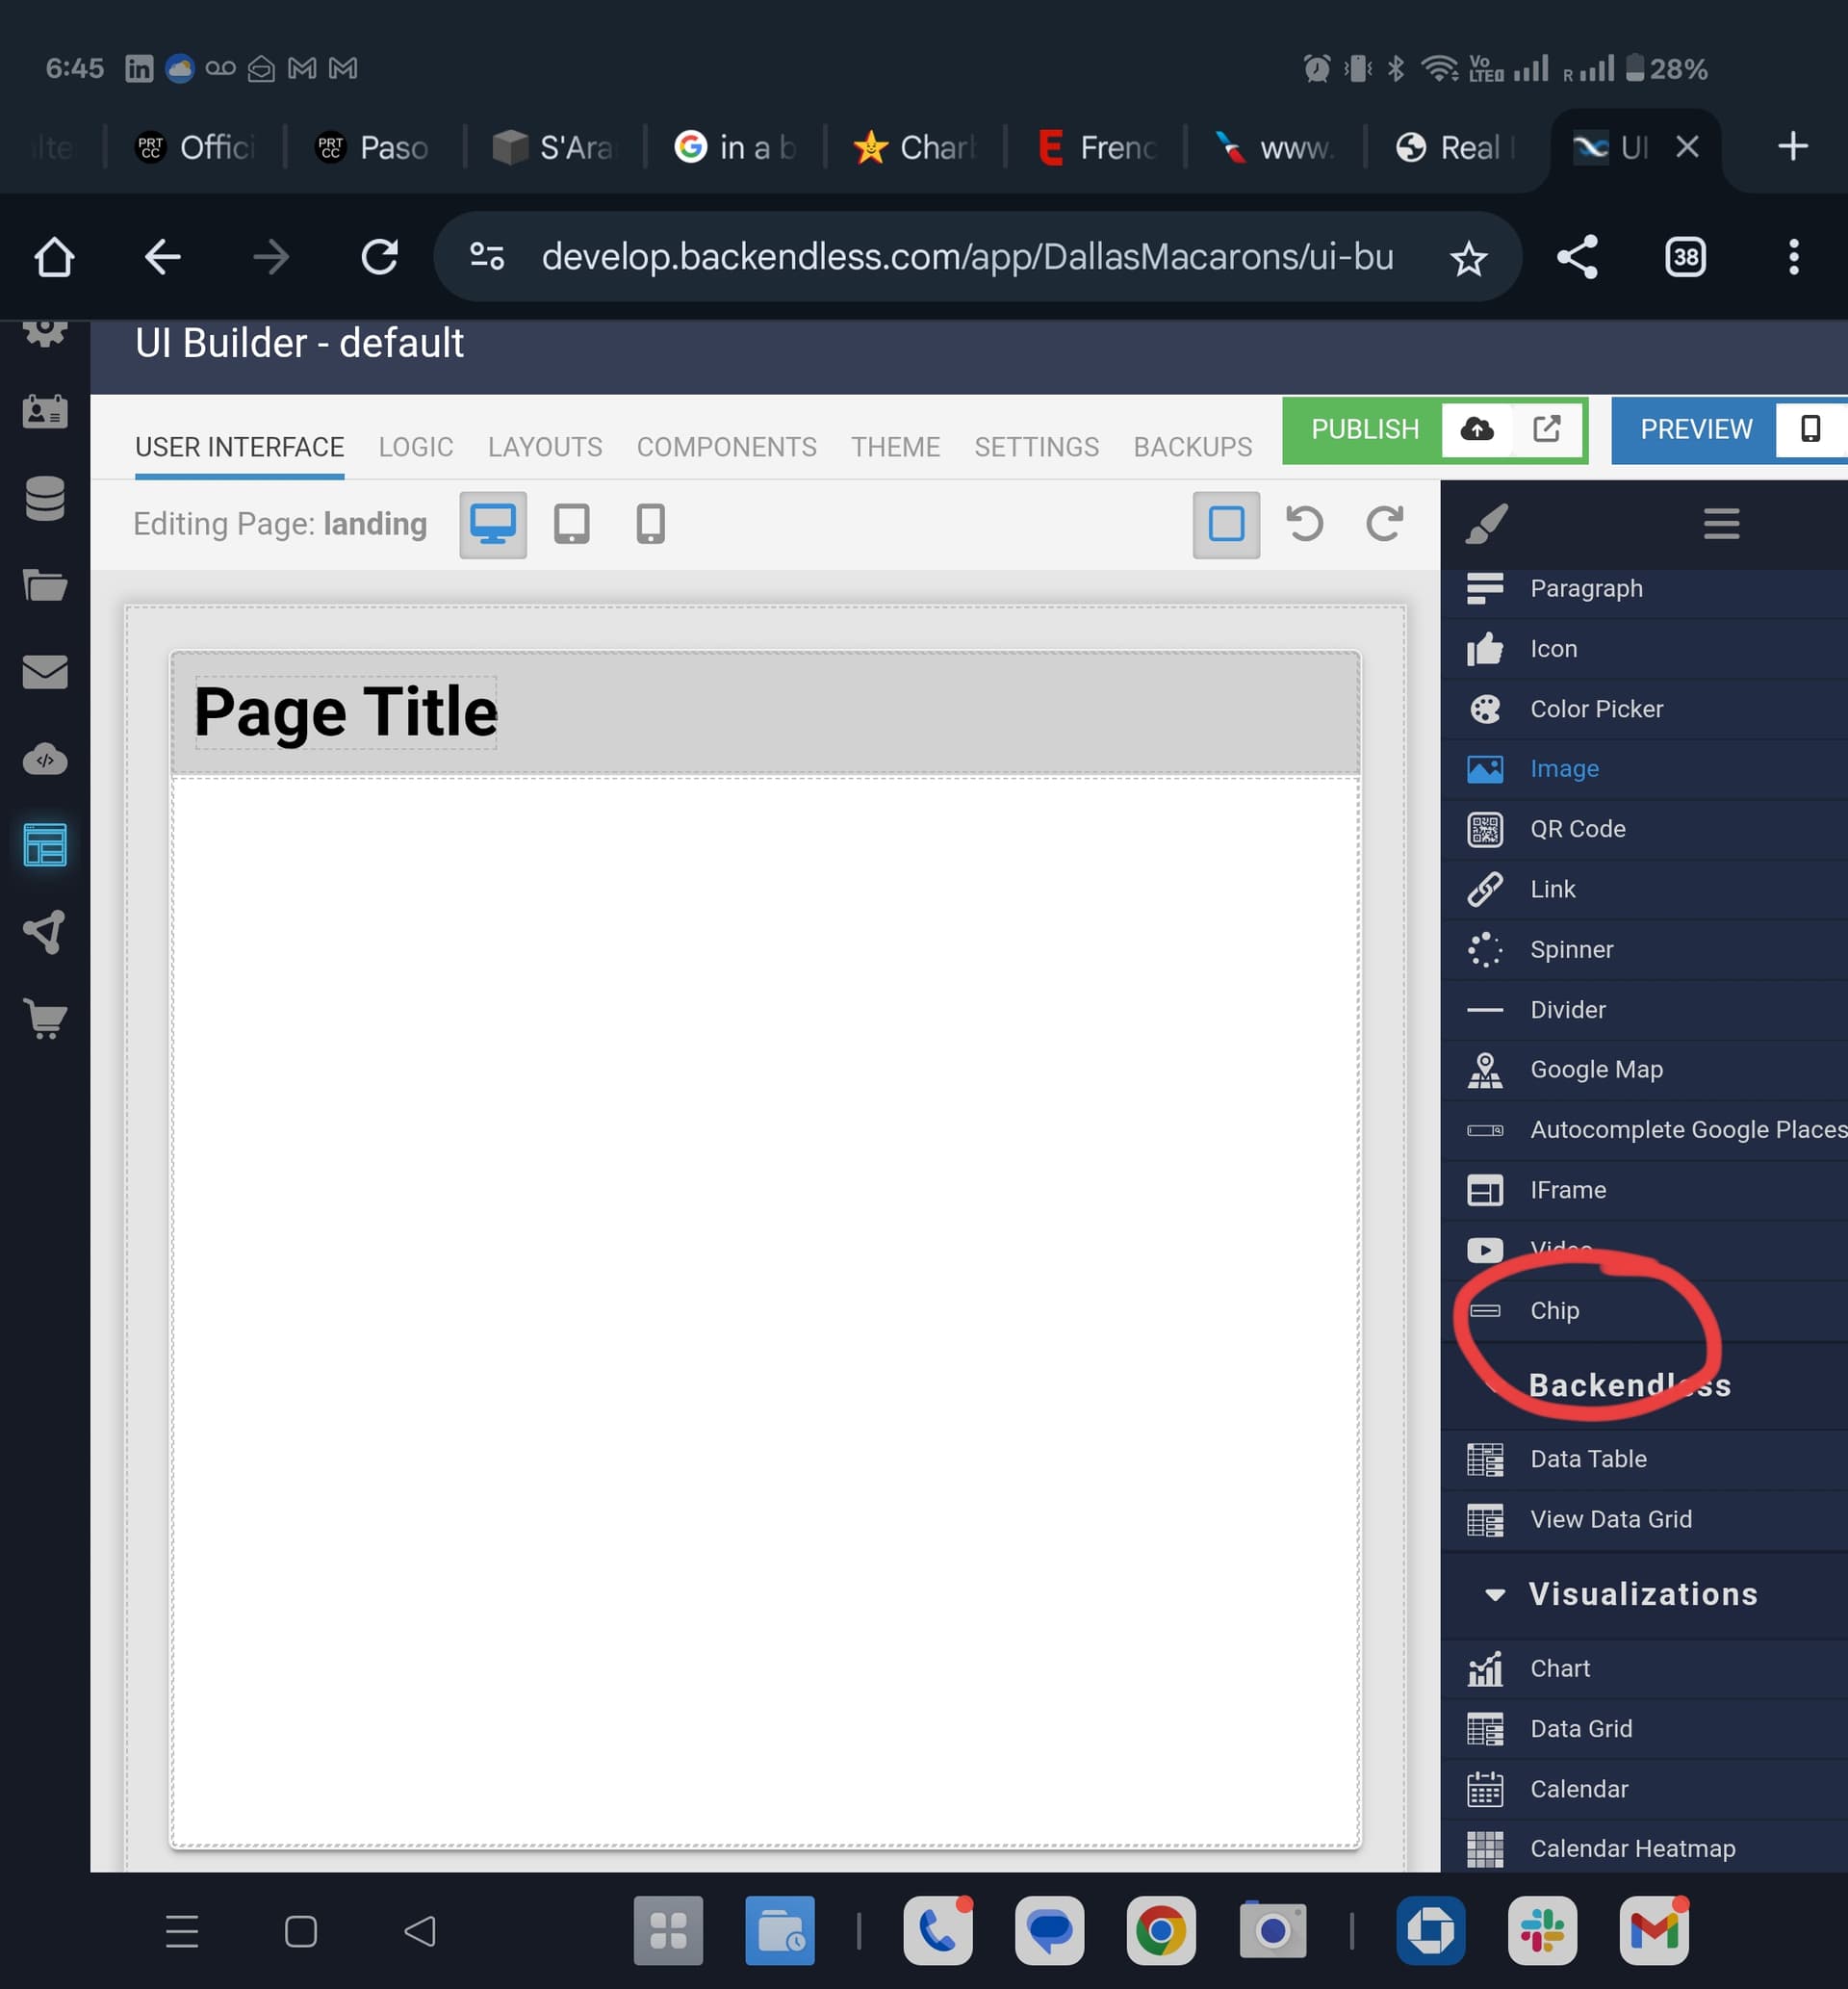Click the PREVIEW button
This screenshot has width=1848, height=1989.
point(1696,430)
